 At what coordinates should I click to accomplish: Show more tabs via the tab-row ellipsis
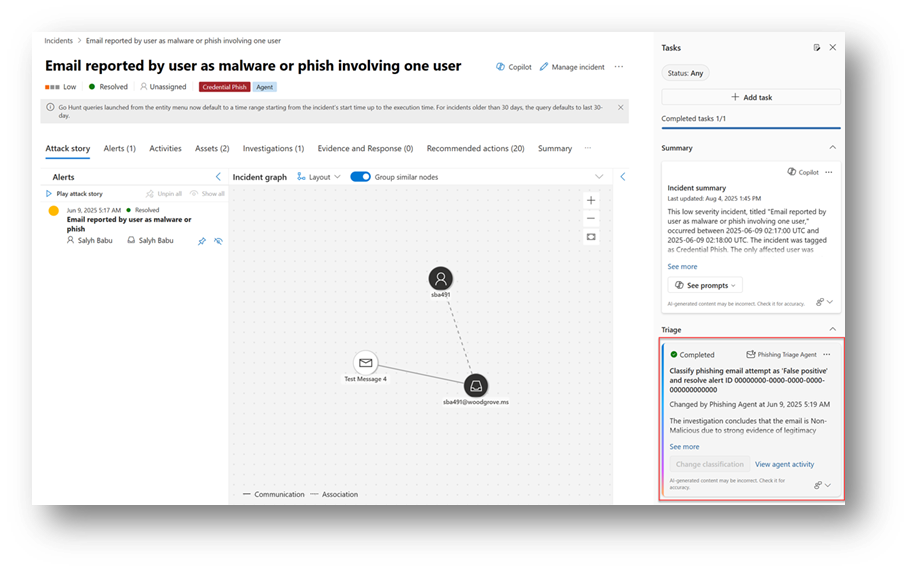coord(588,149)
